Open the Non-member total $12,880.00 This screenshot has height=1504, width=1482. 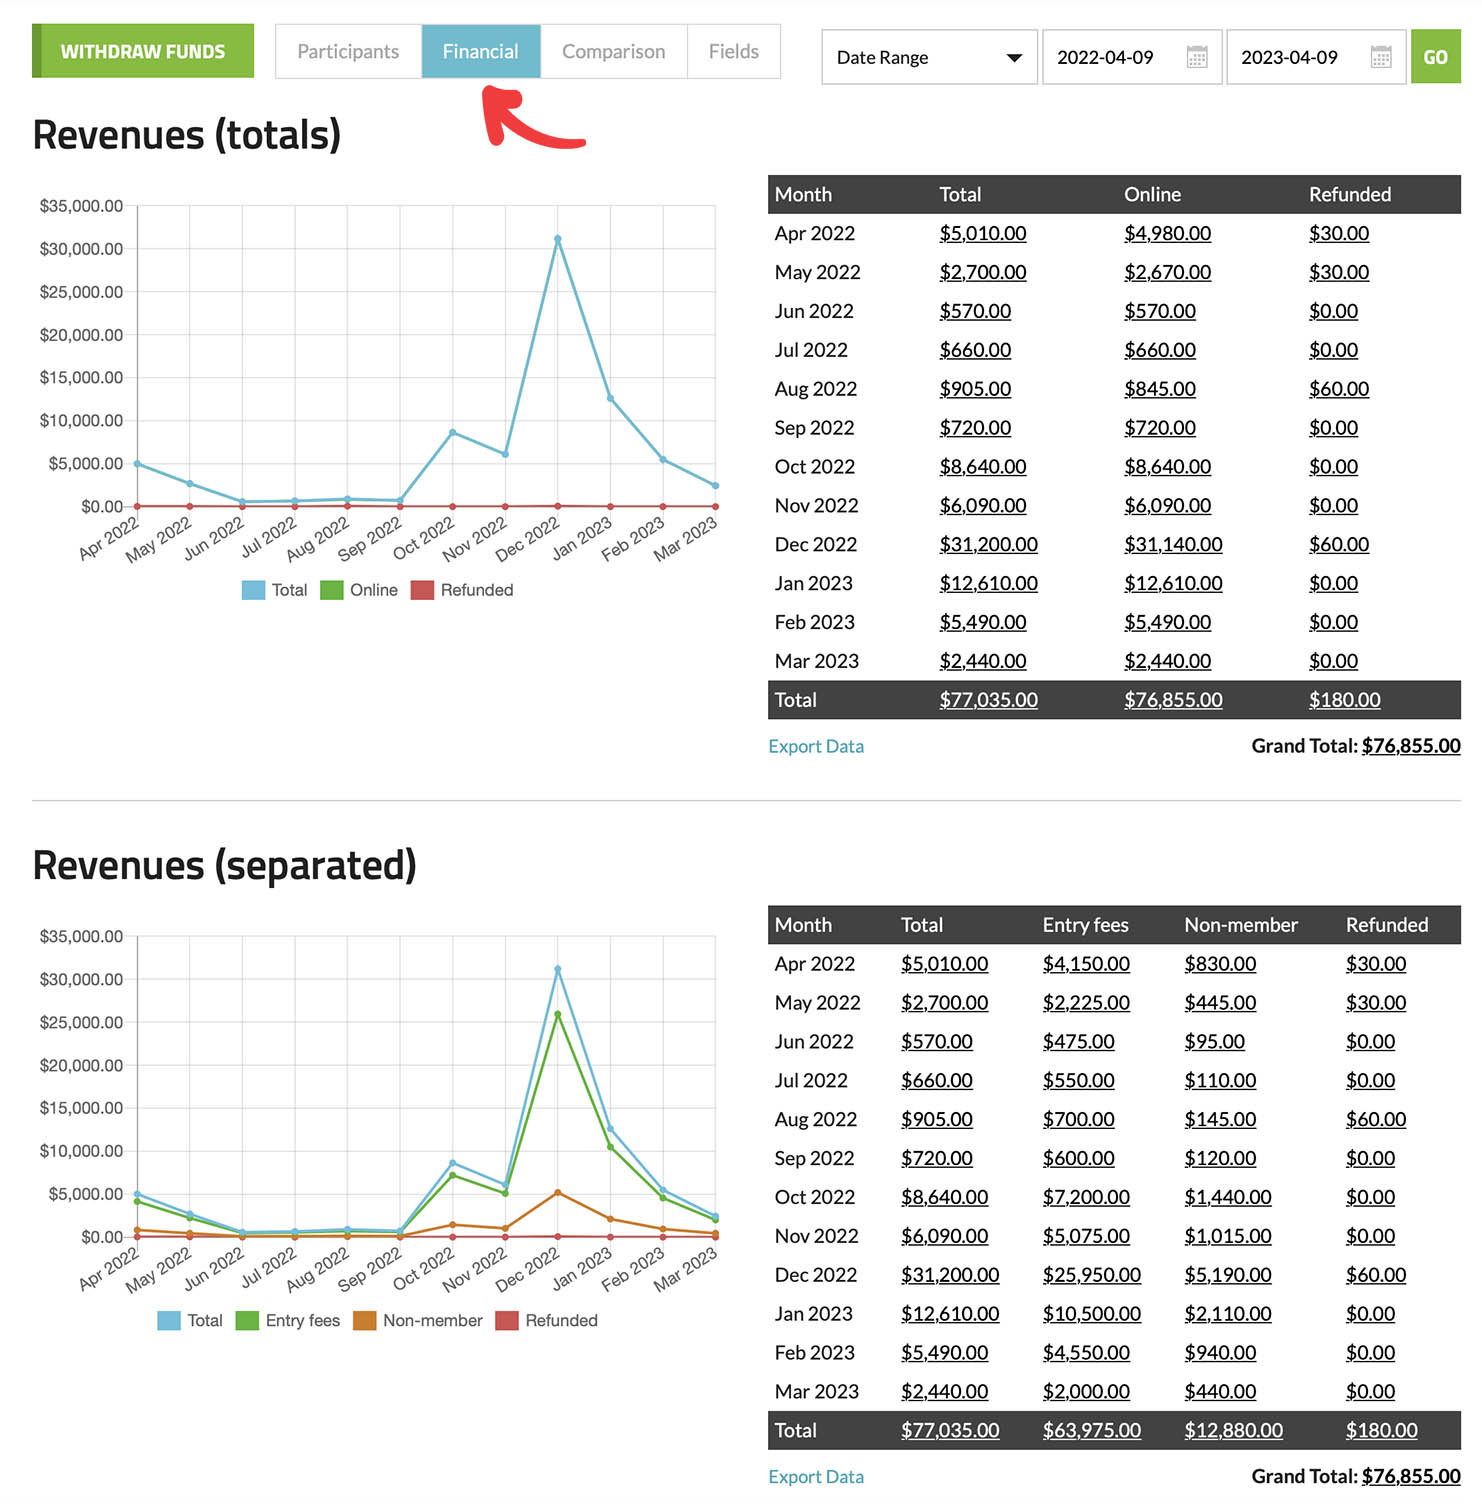(1233, 1430)
